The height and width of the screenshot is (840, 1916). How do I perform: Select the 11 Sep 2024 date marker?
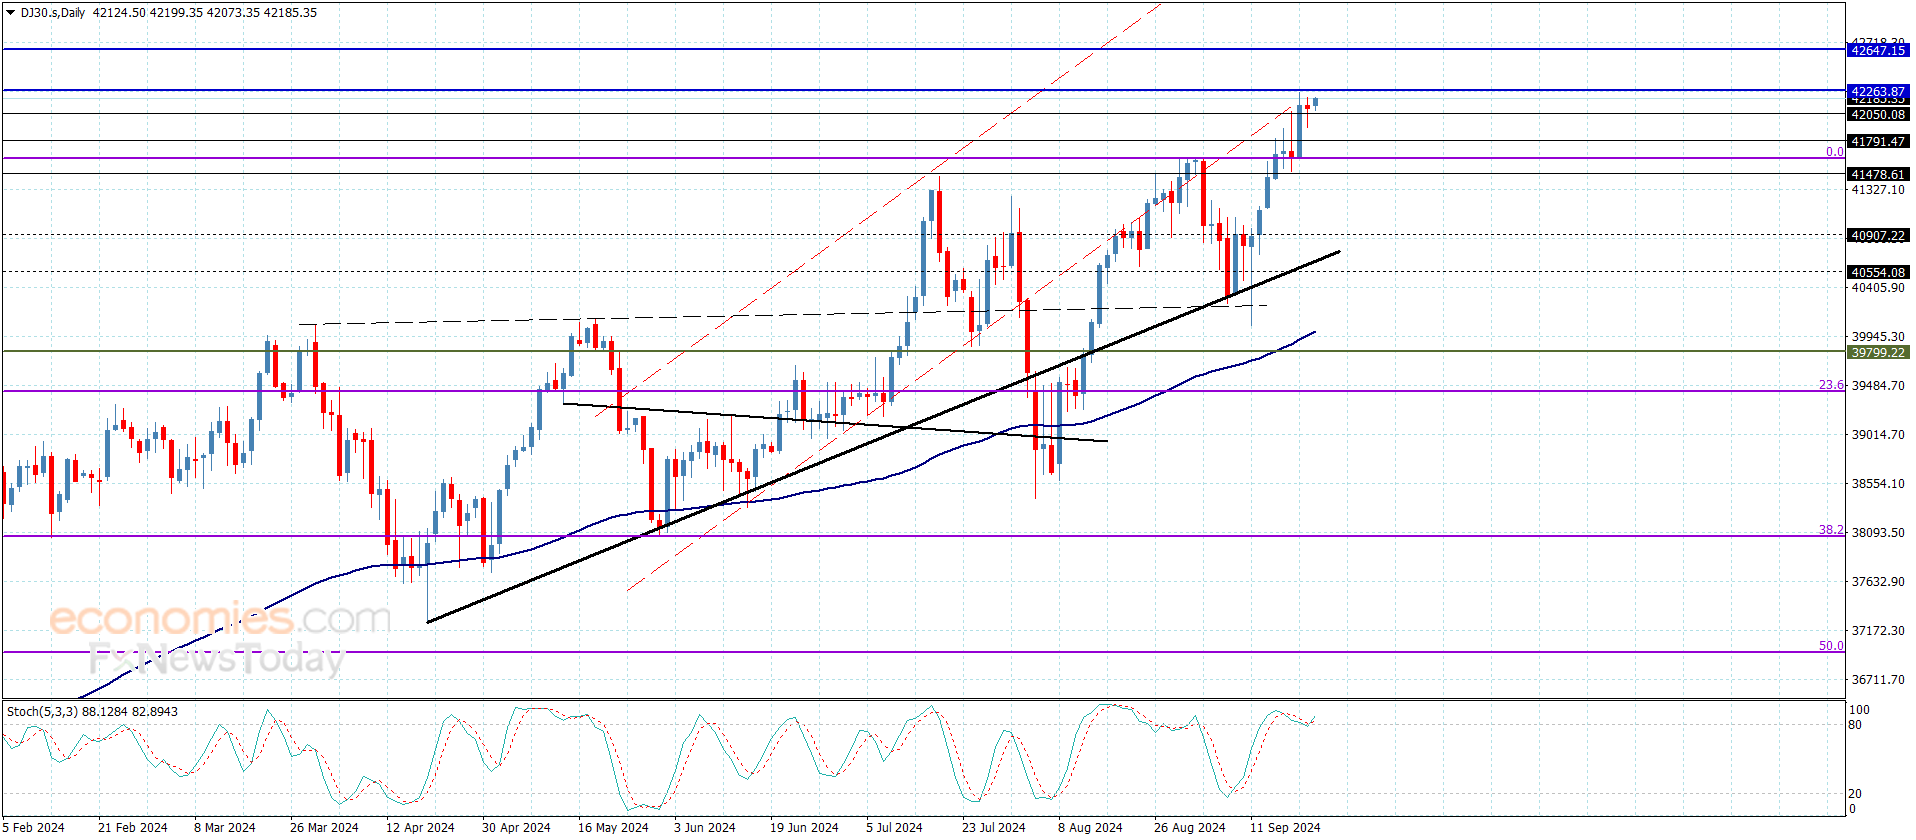point(1285,827)
